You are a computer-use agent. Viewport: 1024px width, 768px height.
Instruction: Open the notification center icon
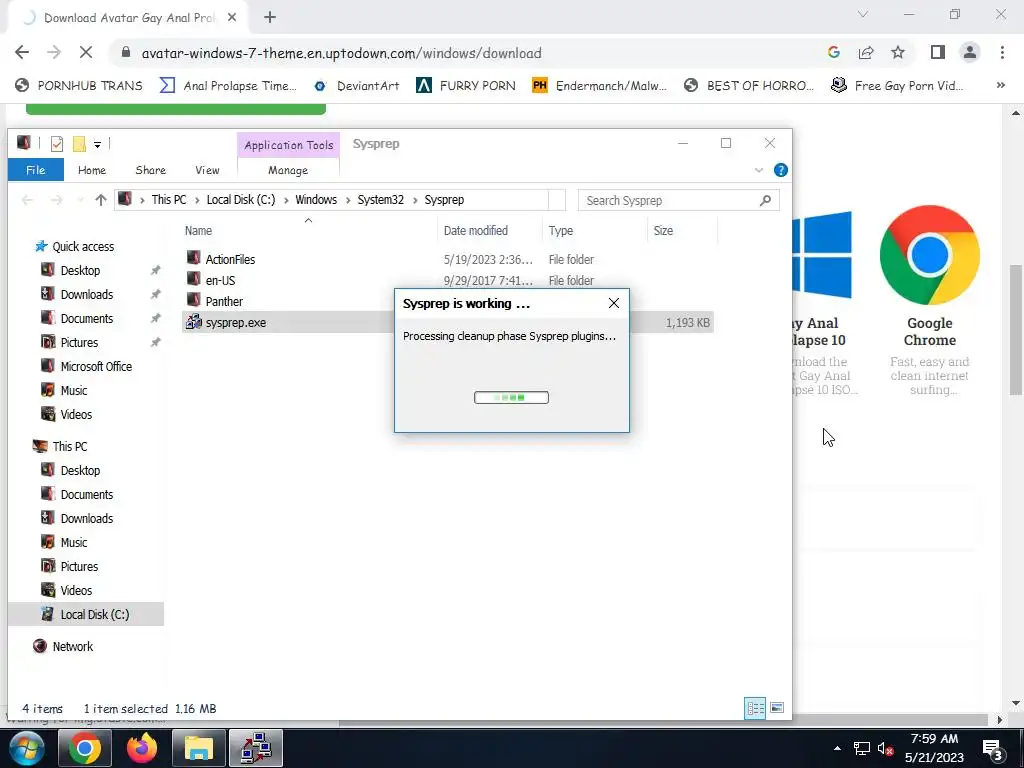coord(993,750)
